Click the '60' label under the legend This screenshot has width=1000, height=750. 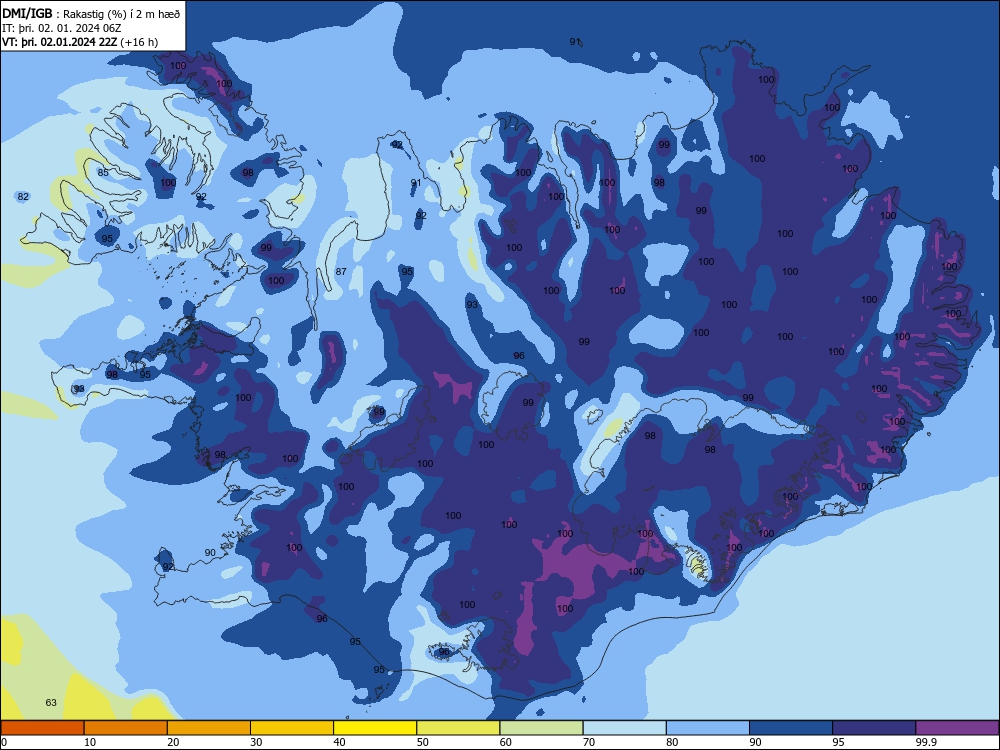tap(506, 742)
